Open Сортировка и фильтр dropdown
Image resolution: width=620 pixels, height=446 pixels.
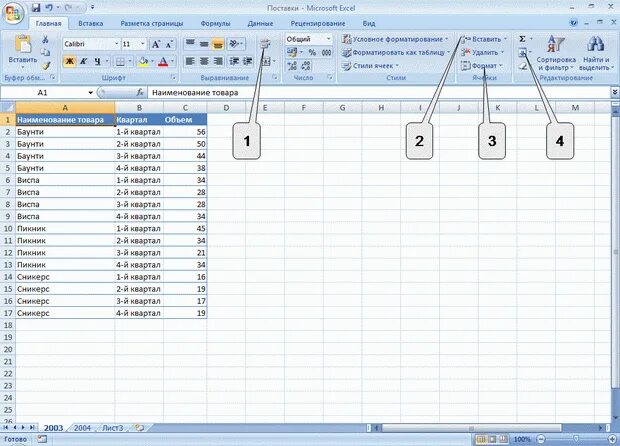click(x=556, y=53)
